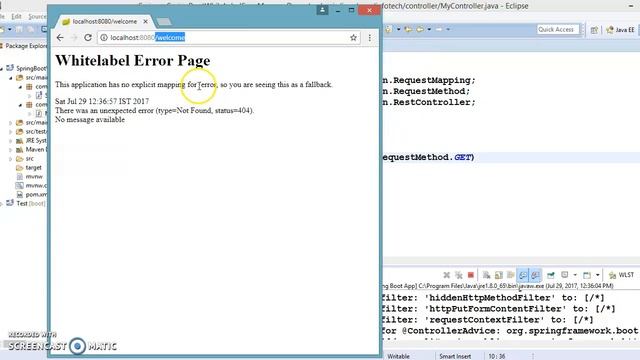Click Open Console icon in Eclipse
This screenshot has width=640, height=360.
pos(587,275)
